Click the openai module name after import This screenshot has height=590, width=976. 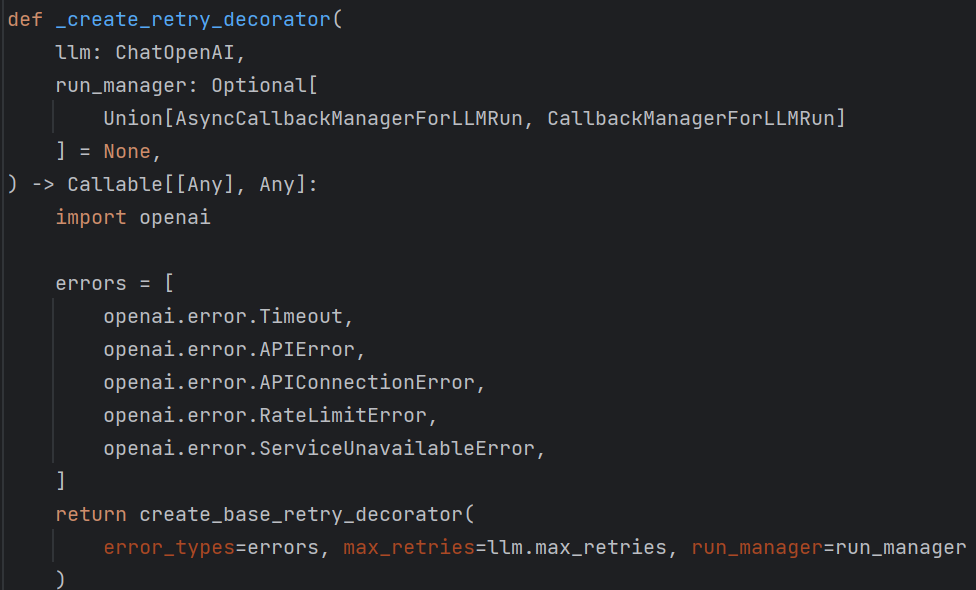175,217
